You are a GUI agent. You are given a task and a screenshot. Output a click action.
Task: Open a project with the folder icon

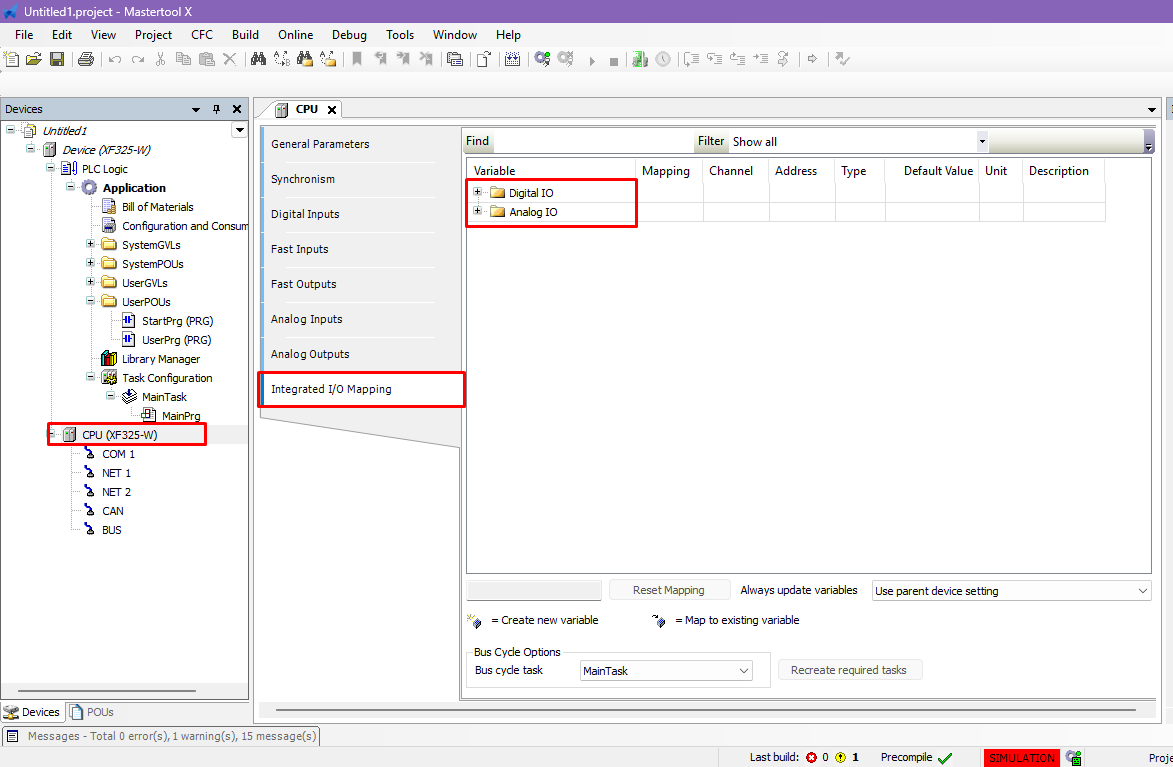pyautogui.click(x=34, y=59)
